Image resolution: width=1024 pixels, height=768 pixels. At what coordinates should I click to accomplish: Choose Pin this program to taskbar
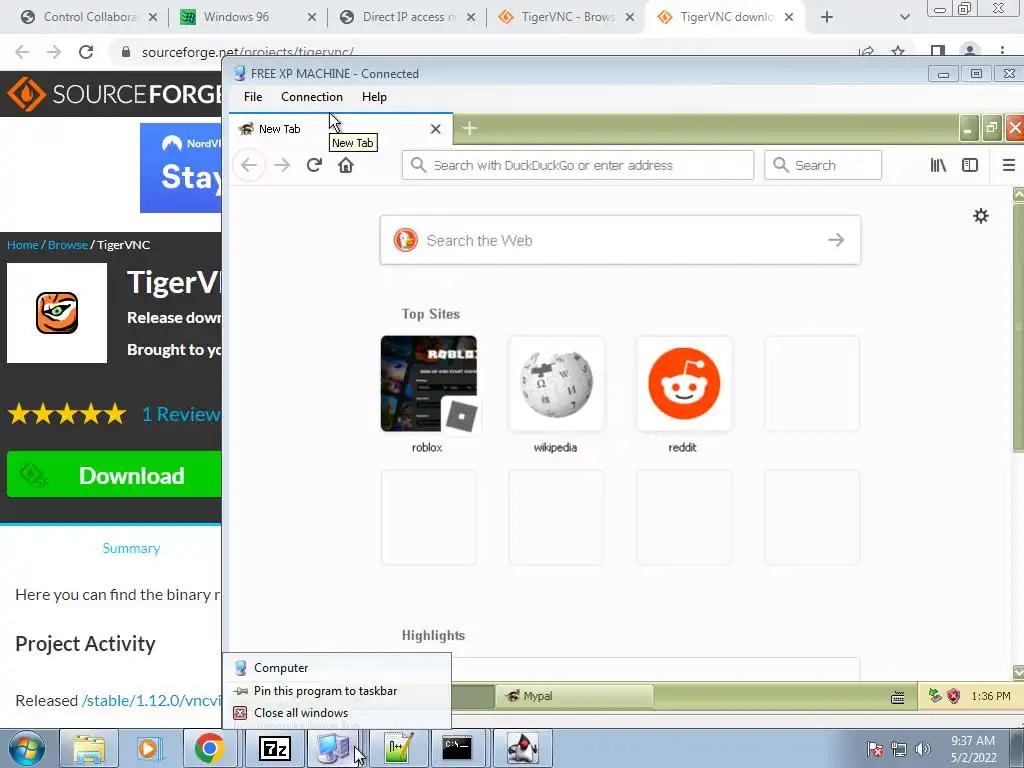pos(337,691)
